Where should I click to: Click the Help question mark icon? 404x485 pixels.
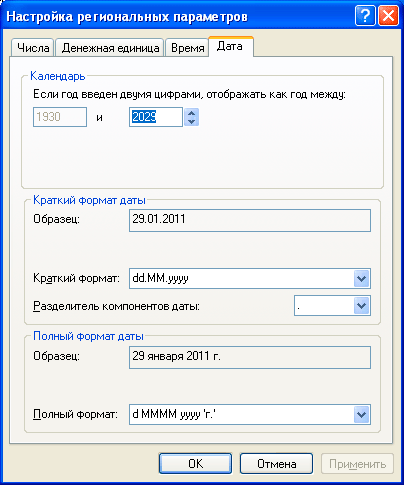click(365, 16)
